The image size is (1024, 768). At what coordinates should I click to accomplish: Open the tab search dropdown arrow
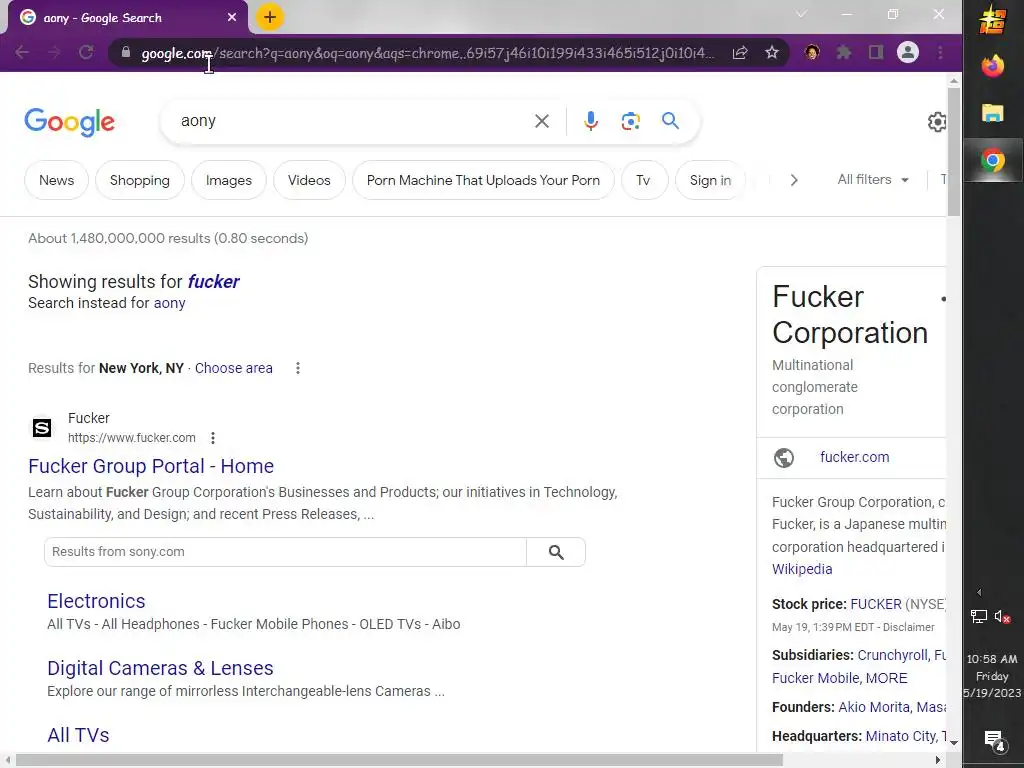pyautogui.click(x=801, y=14)
